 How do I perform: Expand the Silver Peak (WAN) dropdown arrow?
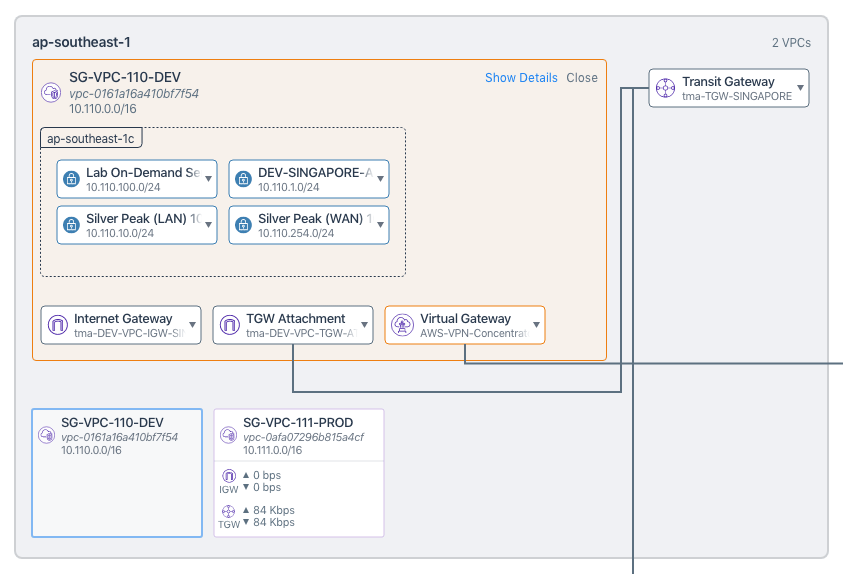[x=380, y=225]
